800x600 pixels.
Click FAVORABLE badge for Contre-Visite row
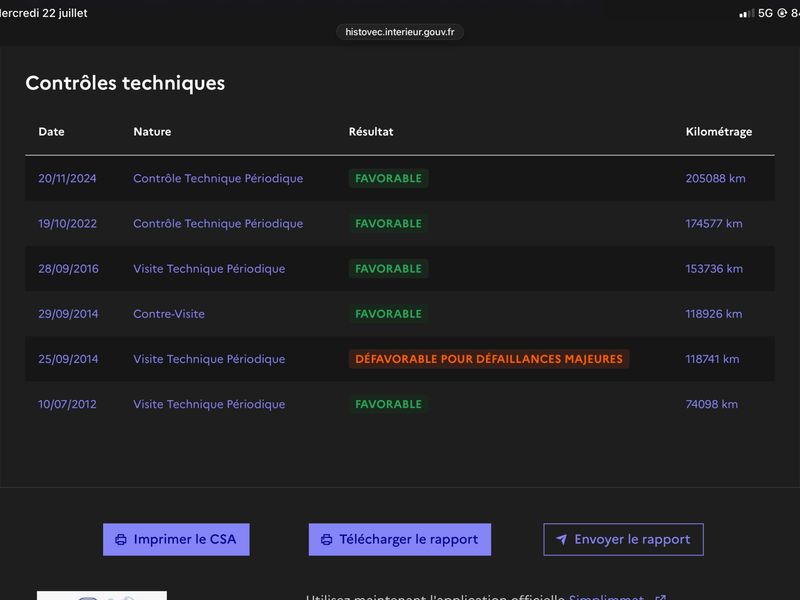388,314
